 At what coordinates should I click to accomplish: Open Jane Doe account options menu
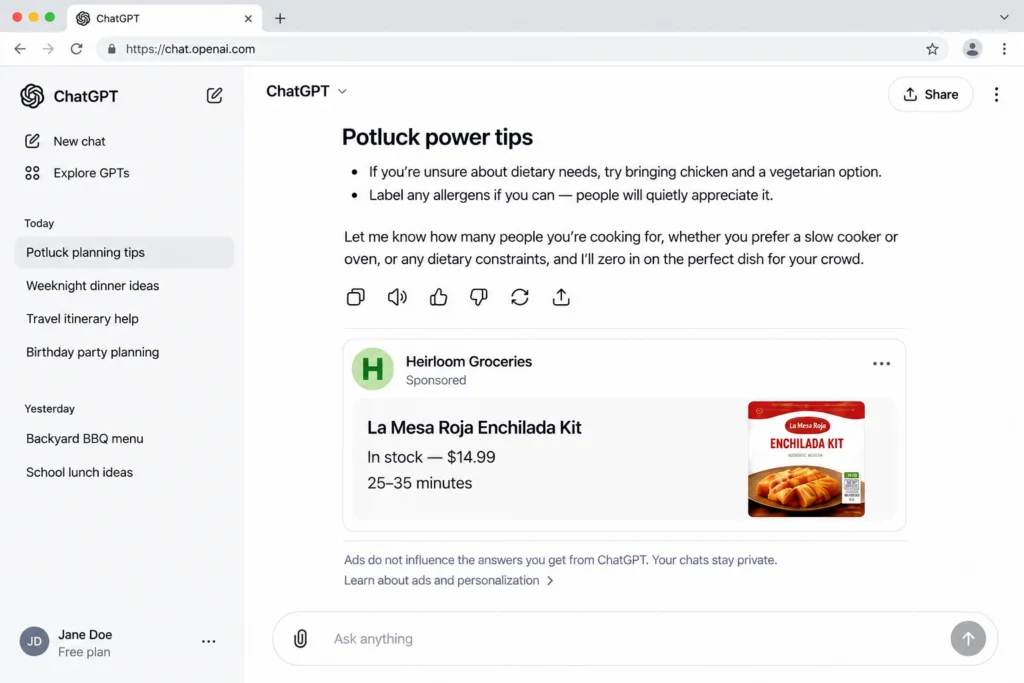pyautogui.click(x=208, y=641)
